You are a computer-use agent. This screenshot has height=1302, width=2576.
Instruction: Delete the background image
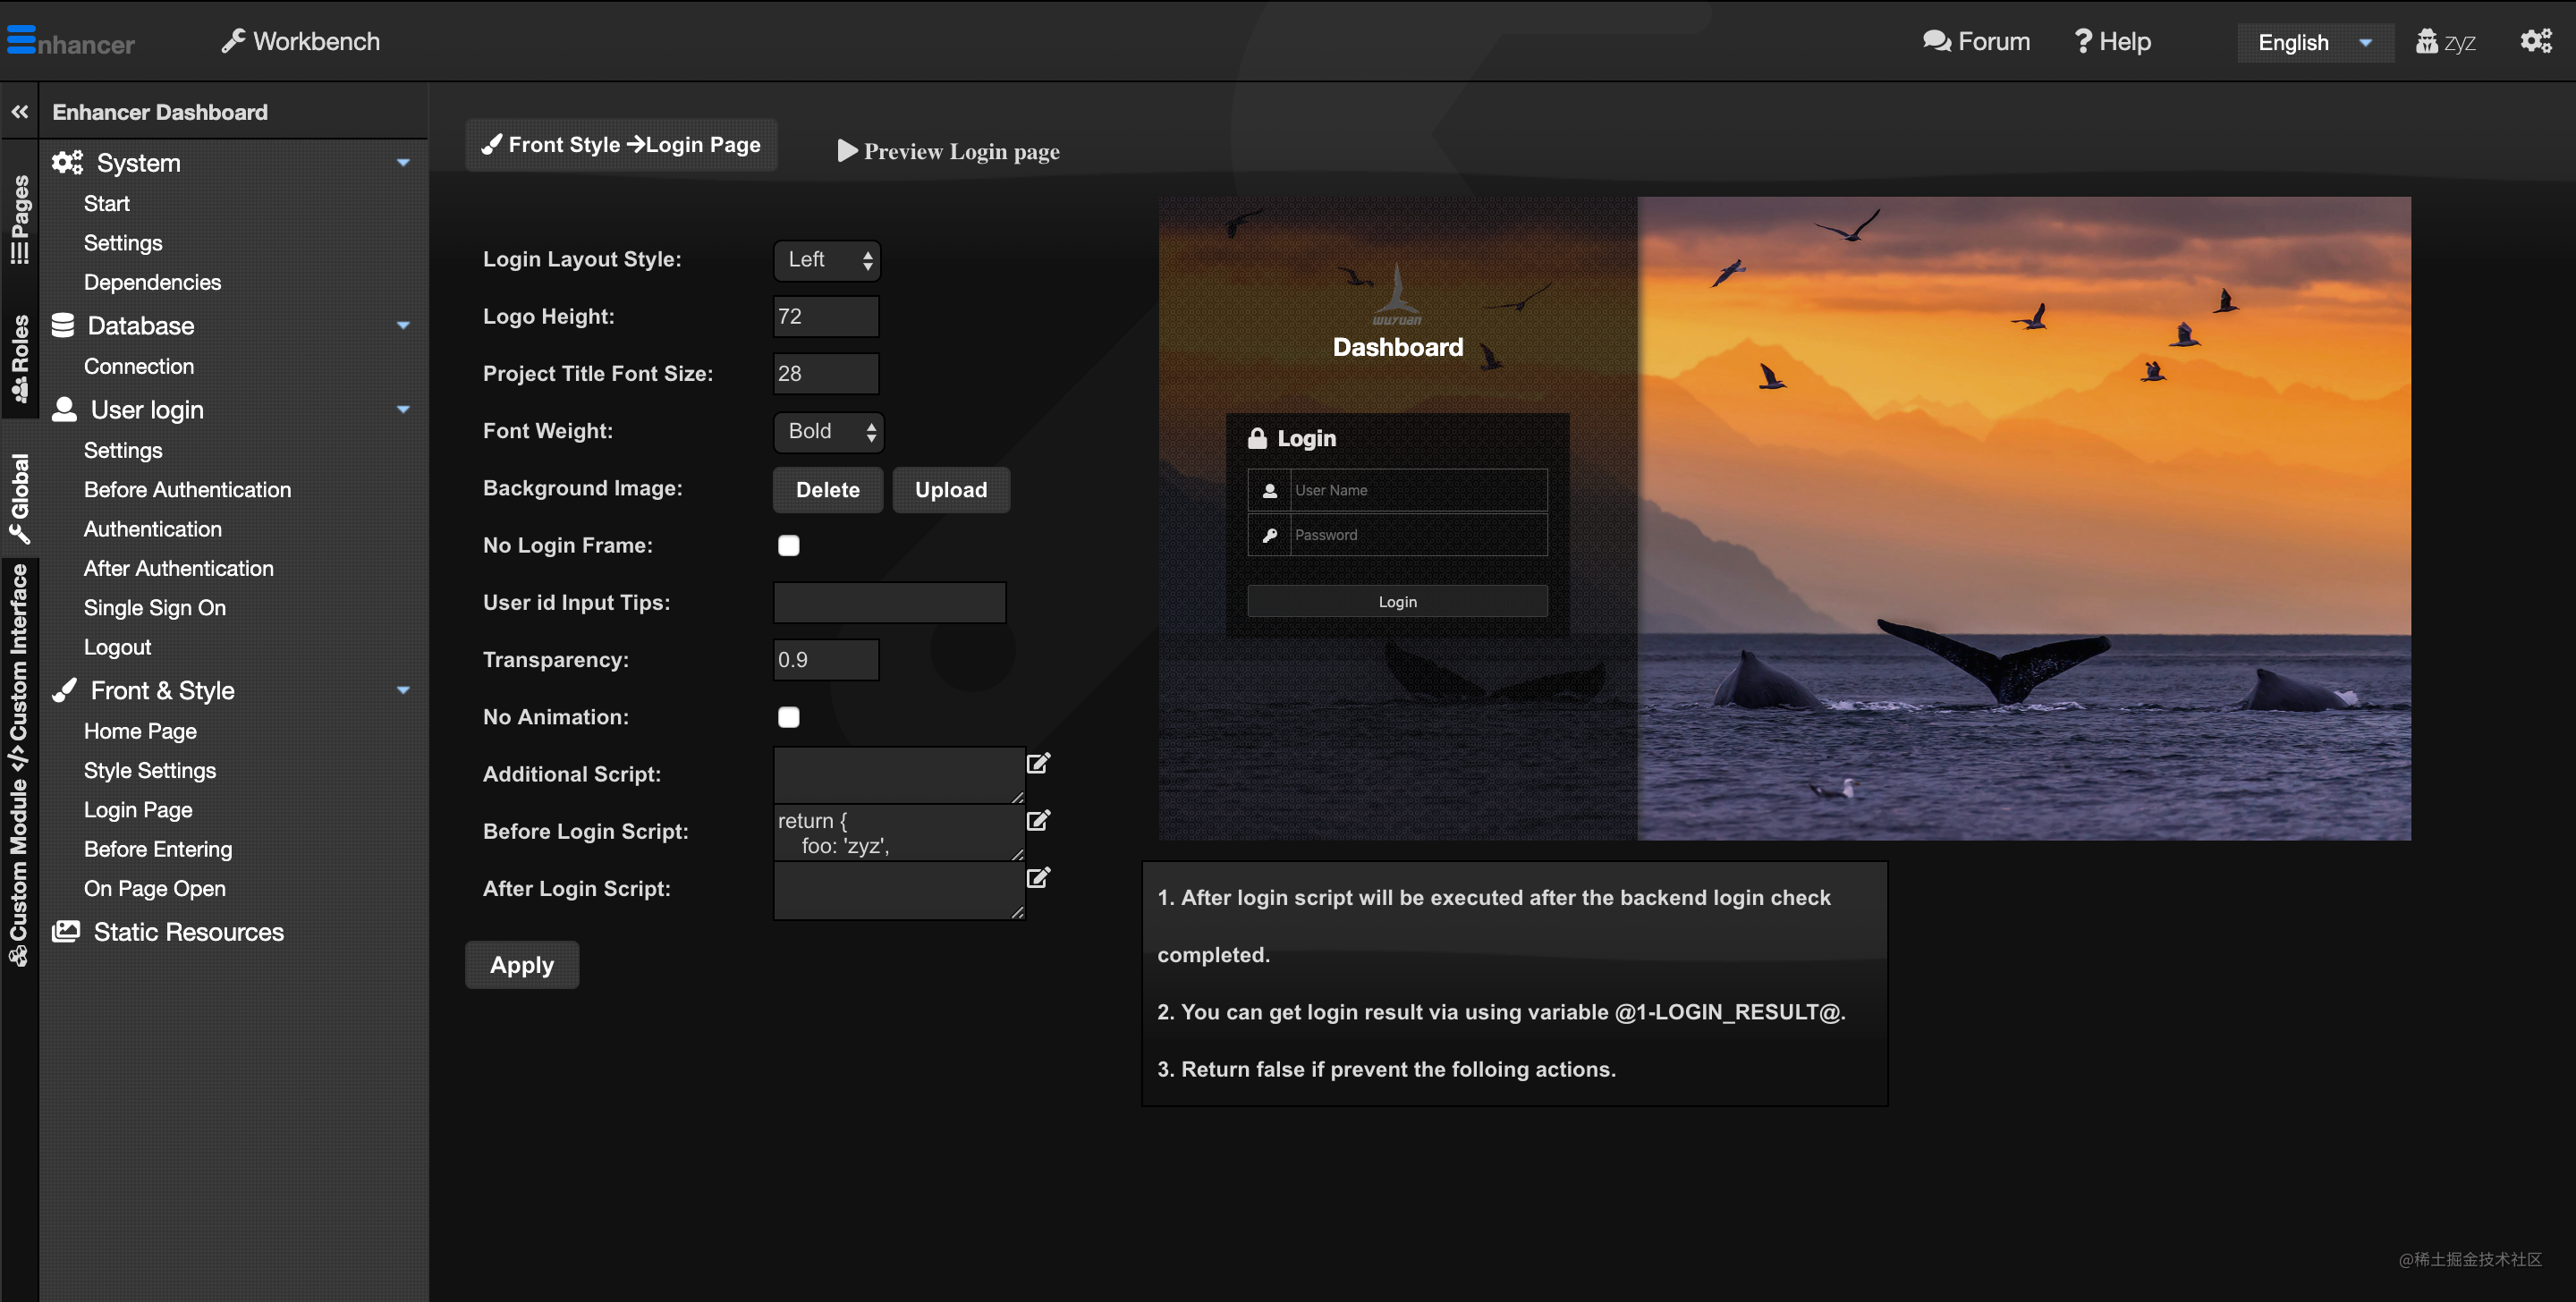pos(828,490)
